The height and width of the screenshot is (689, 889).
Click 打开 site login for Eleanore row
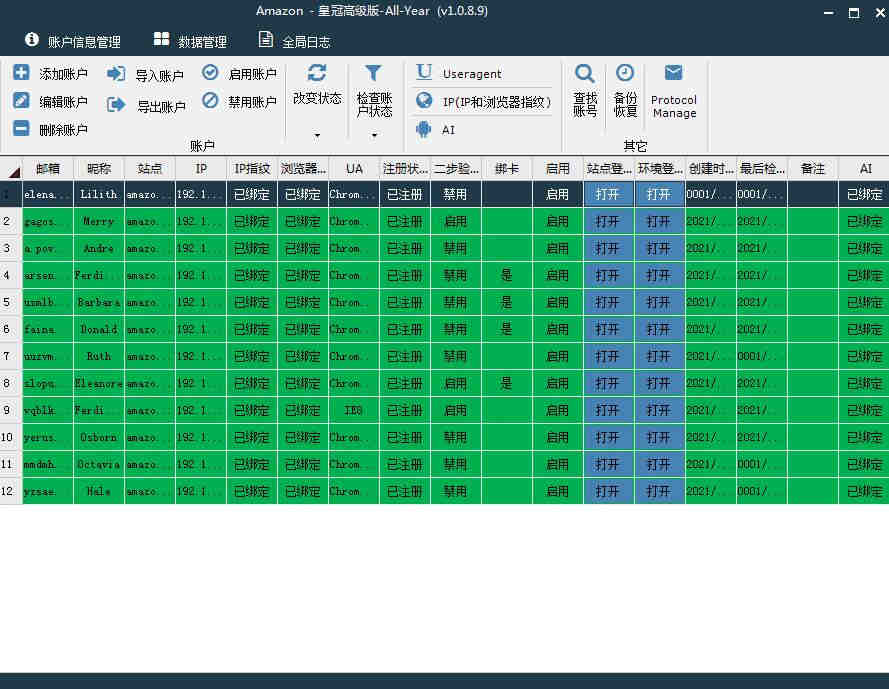pyautogui.click(x=608, y=383)
